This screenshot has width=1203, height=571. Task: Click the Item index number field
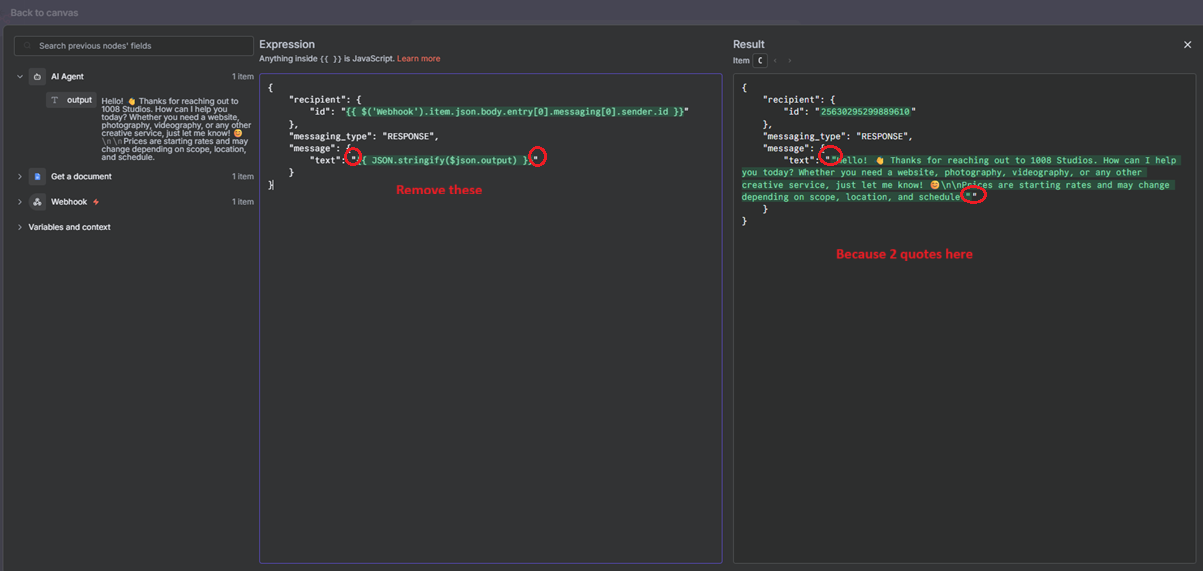(x=760, y=61)
